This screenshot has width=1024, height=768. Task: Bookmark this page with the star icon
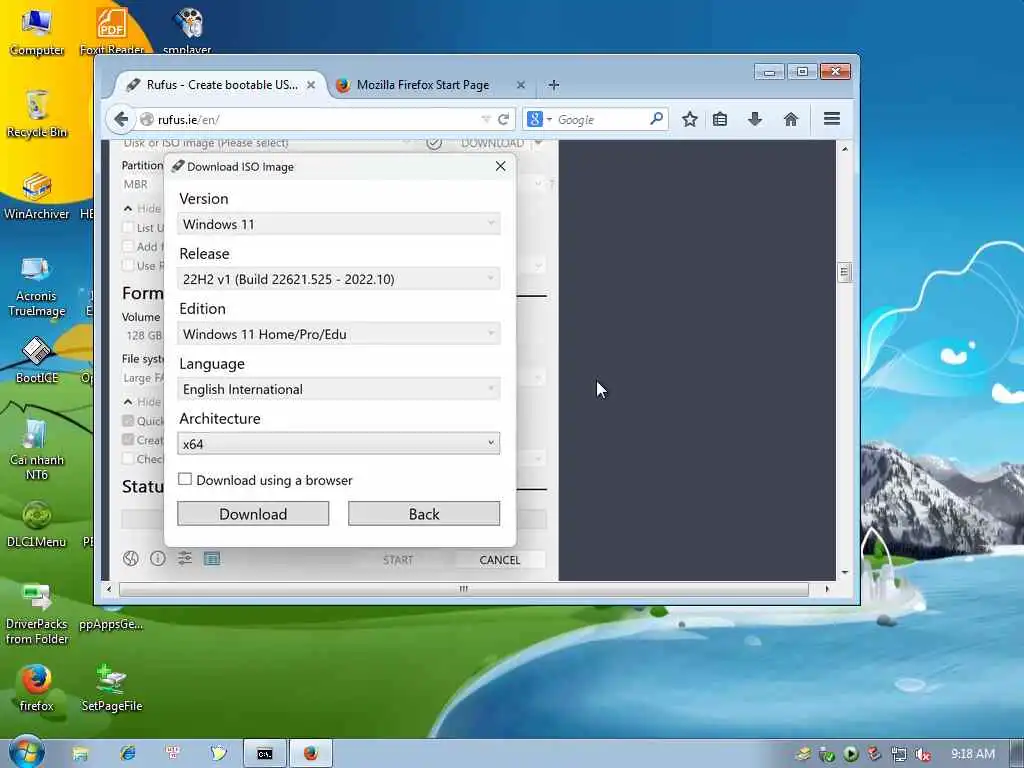click(690, 120)
